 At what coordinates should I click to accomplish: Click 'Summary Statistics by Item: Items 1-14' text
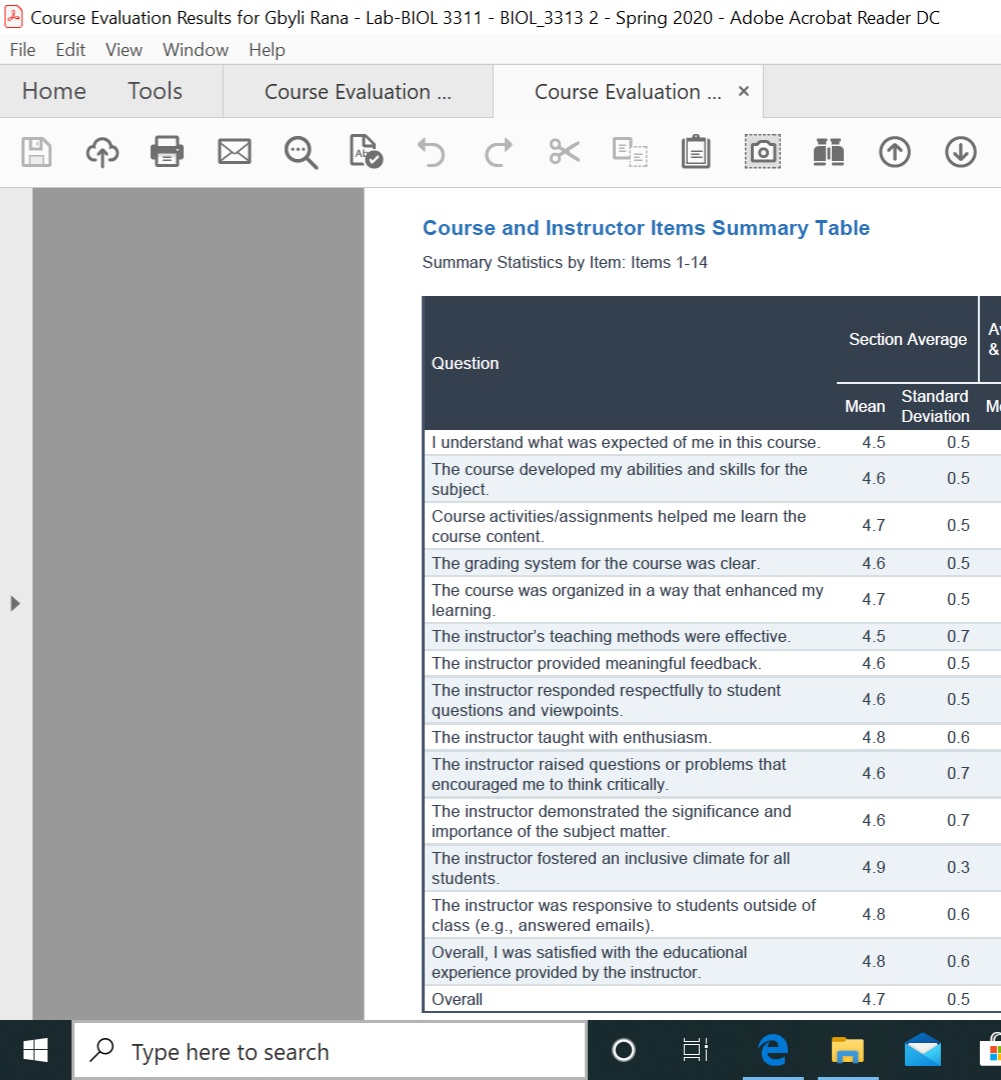[564, 262]
